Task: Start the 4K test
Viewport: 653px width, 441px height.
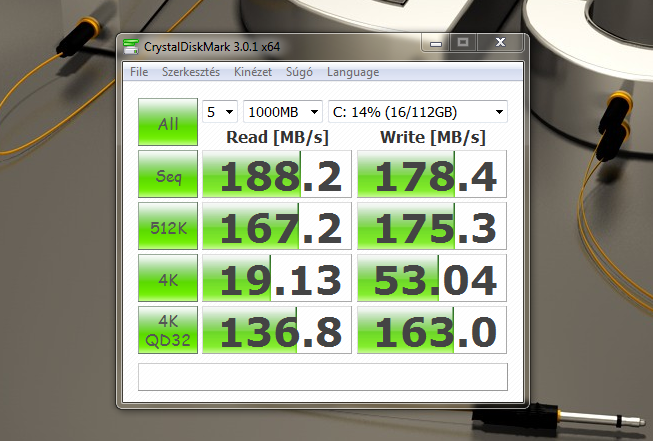Action: [168, 278]
